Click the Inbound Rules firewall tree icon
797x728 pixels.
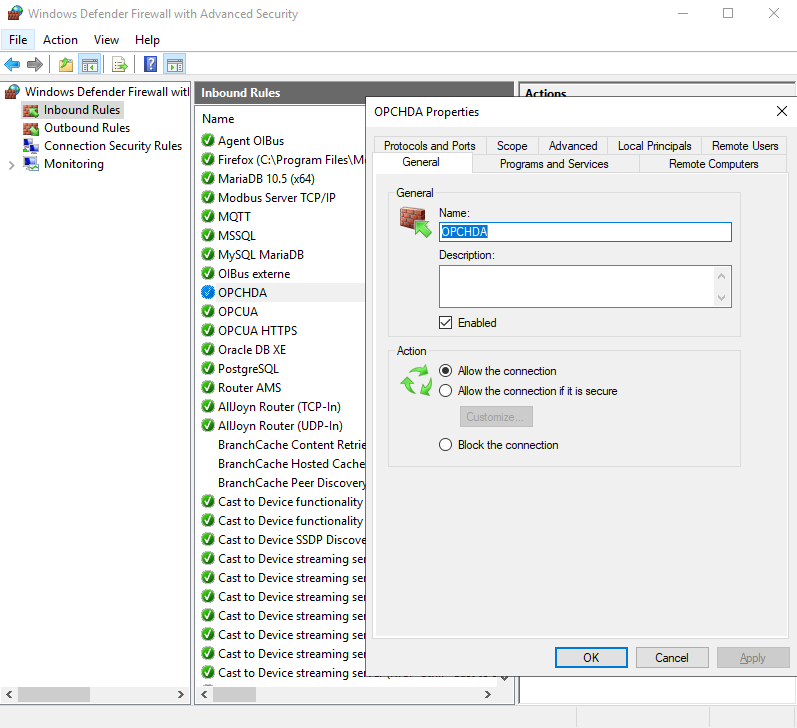[30, 110]
